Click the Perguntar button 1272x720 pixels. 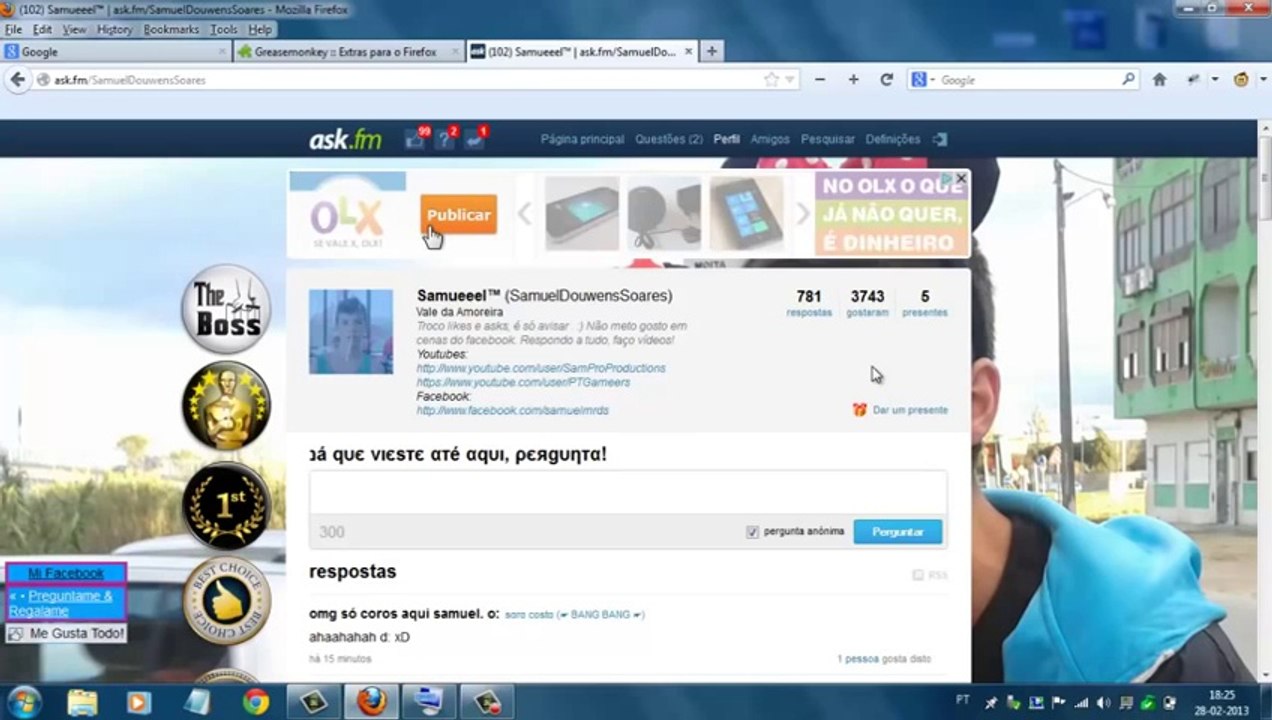(898, 532)
